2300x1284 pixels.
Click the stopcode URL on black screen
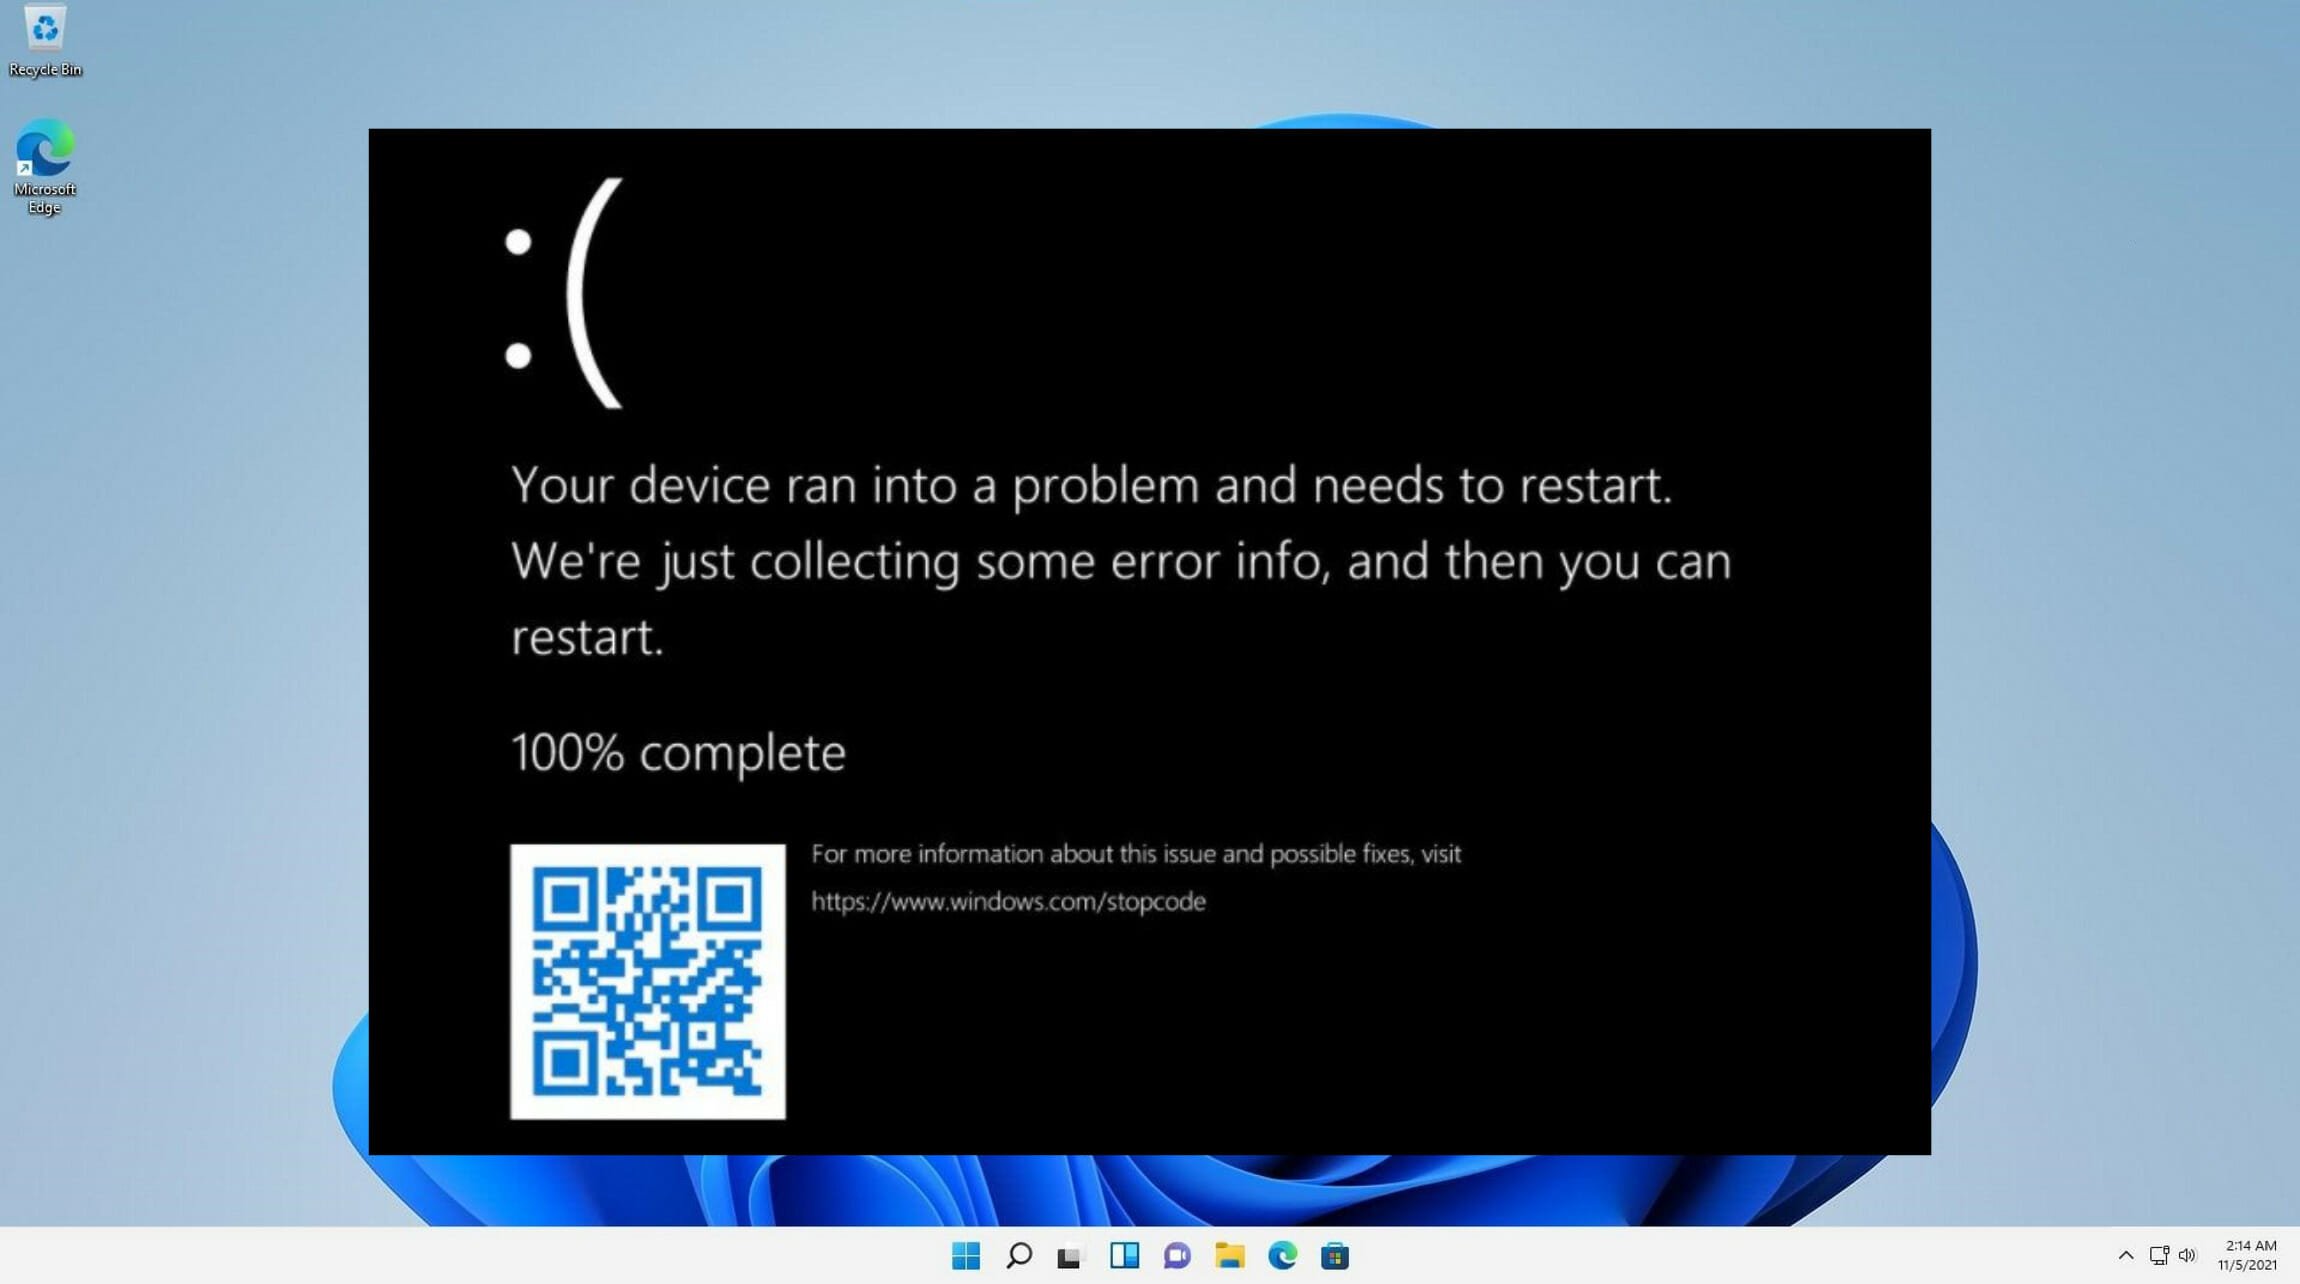click(1008, 902)
